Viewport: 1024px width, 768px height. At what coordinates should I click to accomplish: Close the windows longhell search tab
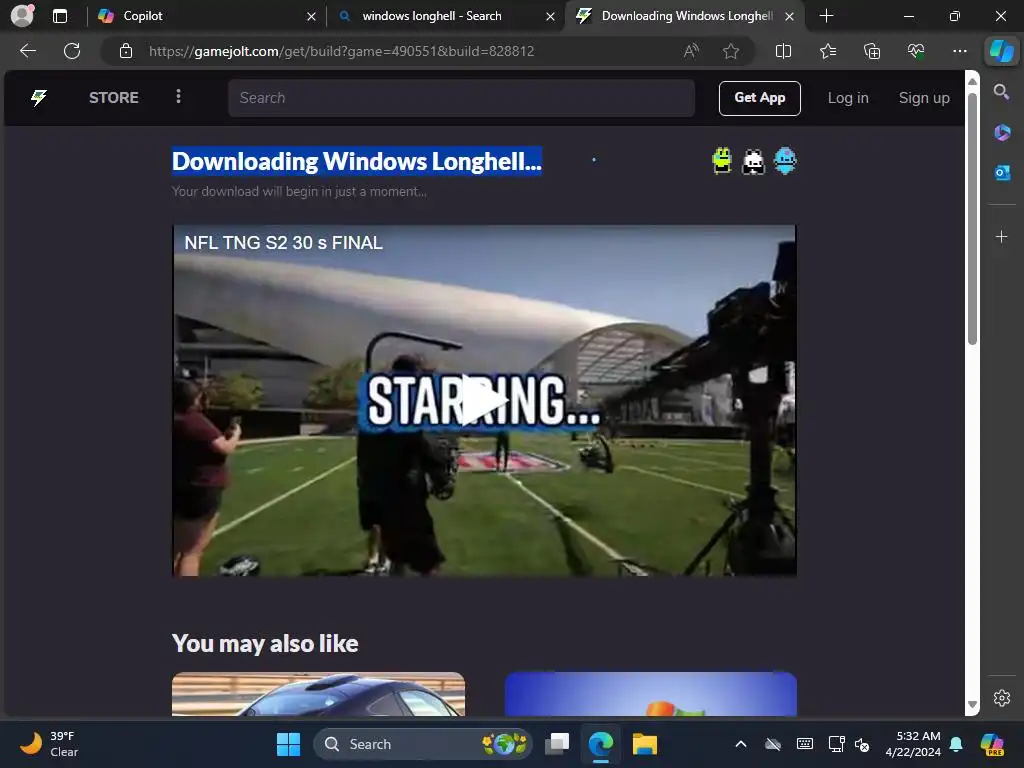(551, 16)
